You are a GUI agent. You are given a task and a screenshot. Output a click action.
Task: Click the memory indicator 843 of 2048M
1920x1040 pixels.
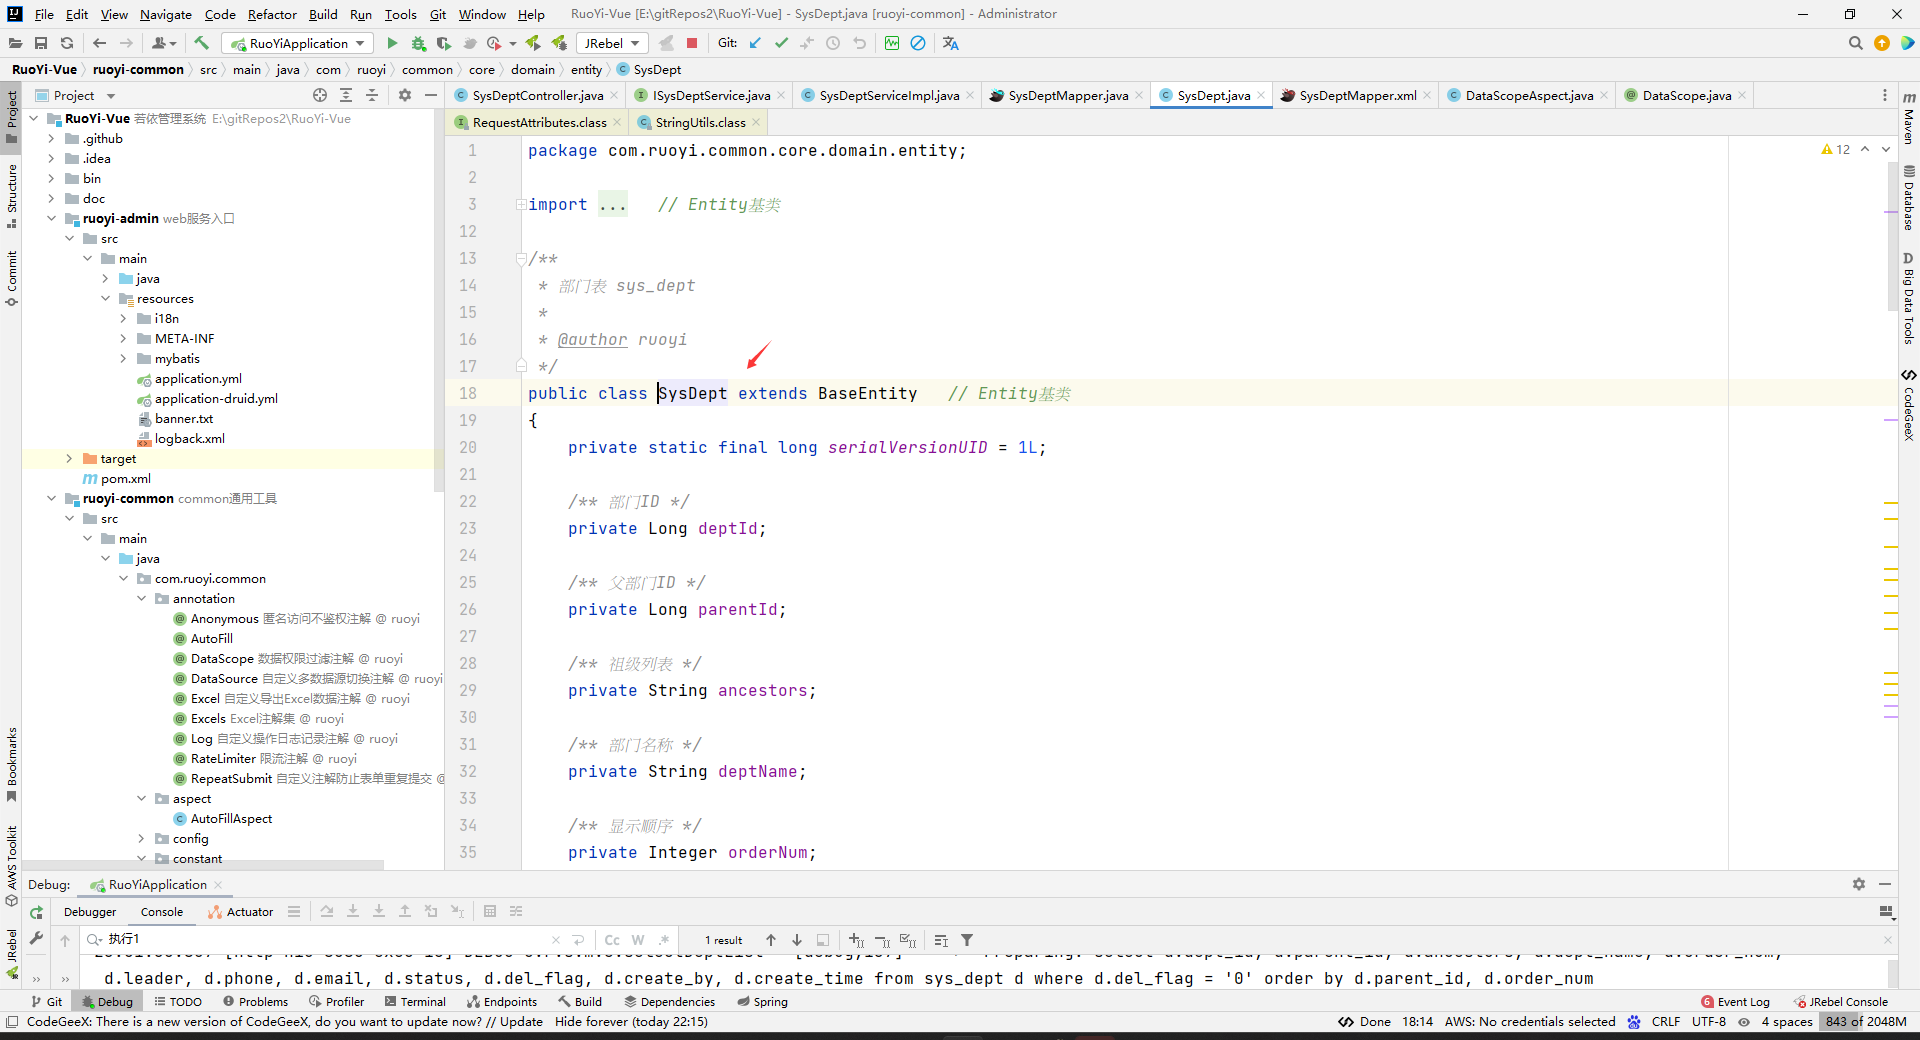point(1866,1022)
